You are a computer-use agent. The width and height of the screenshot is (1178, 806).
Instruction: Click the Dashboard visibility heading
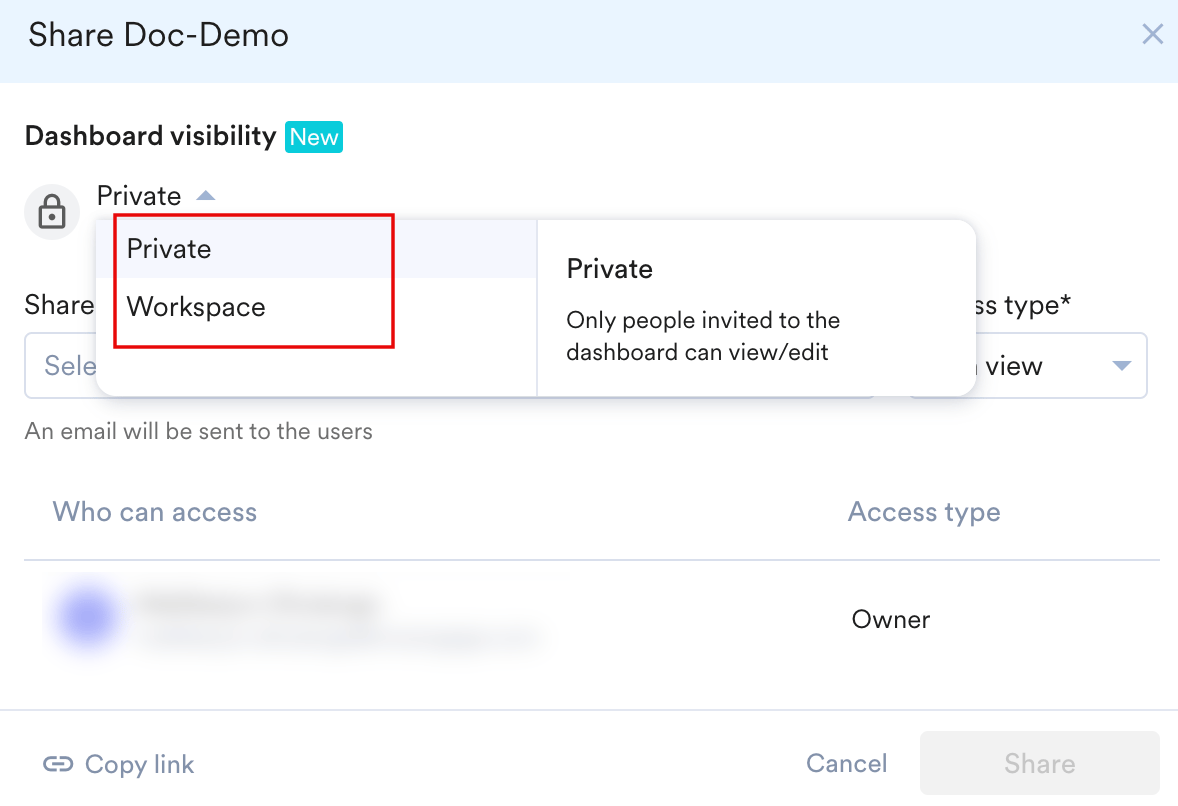click(x=150, y=136)
